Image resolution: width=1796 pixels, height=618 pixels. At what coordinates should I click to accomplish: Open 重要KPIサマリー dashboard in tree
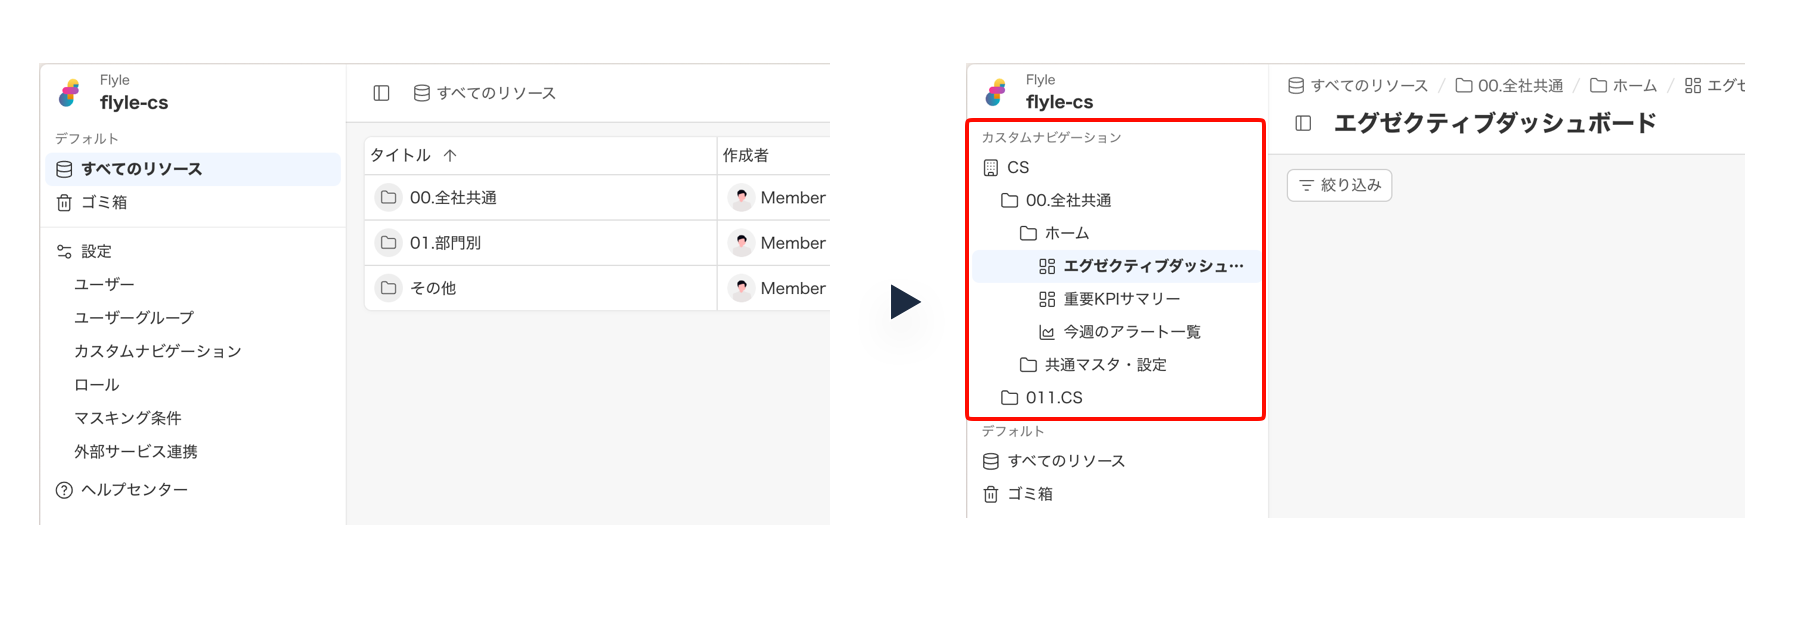click(x=1121, y=299)
